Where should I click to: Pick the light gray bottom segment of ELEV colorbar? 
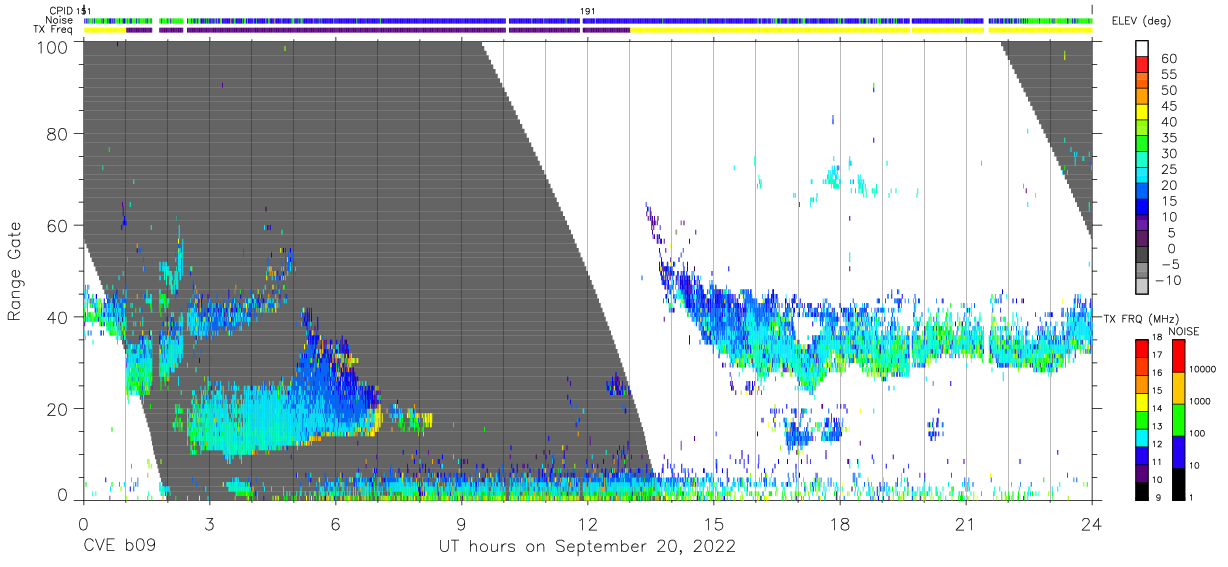point(1143,287)
